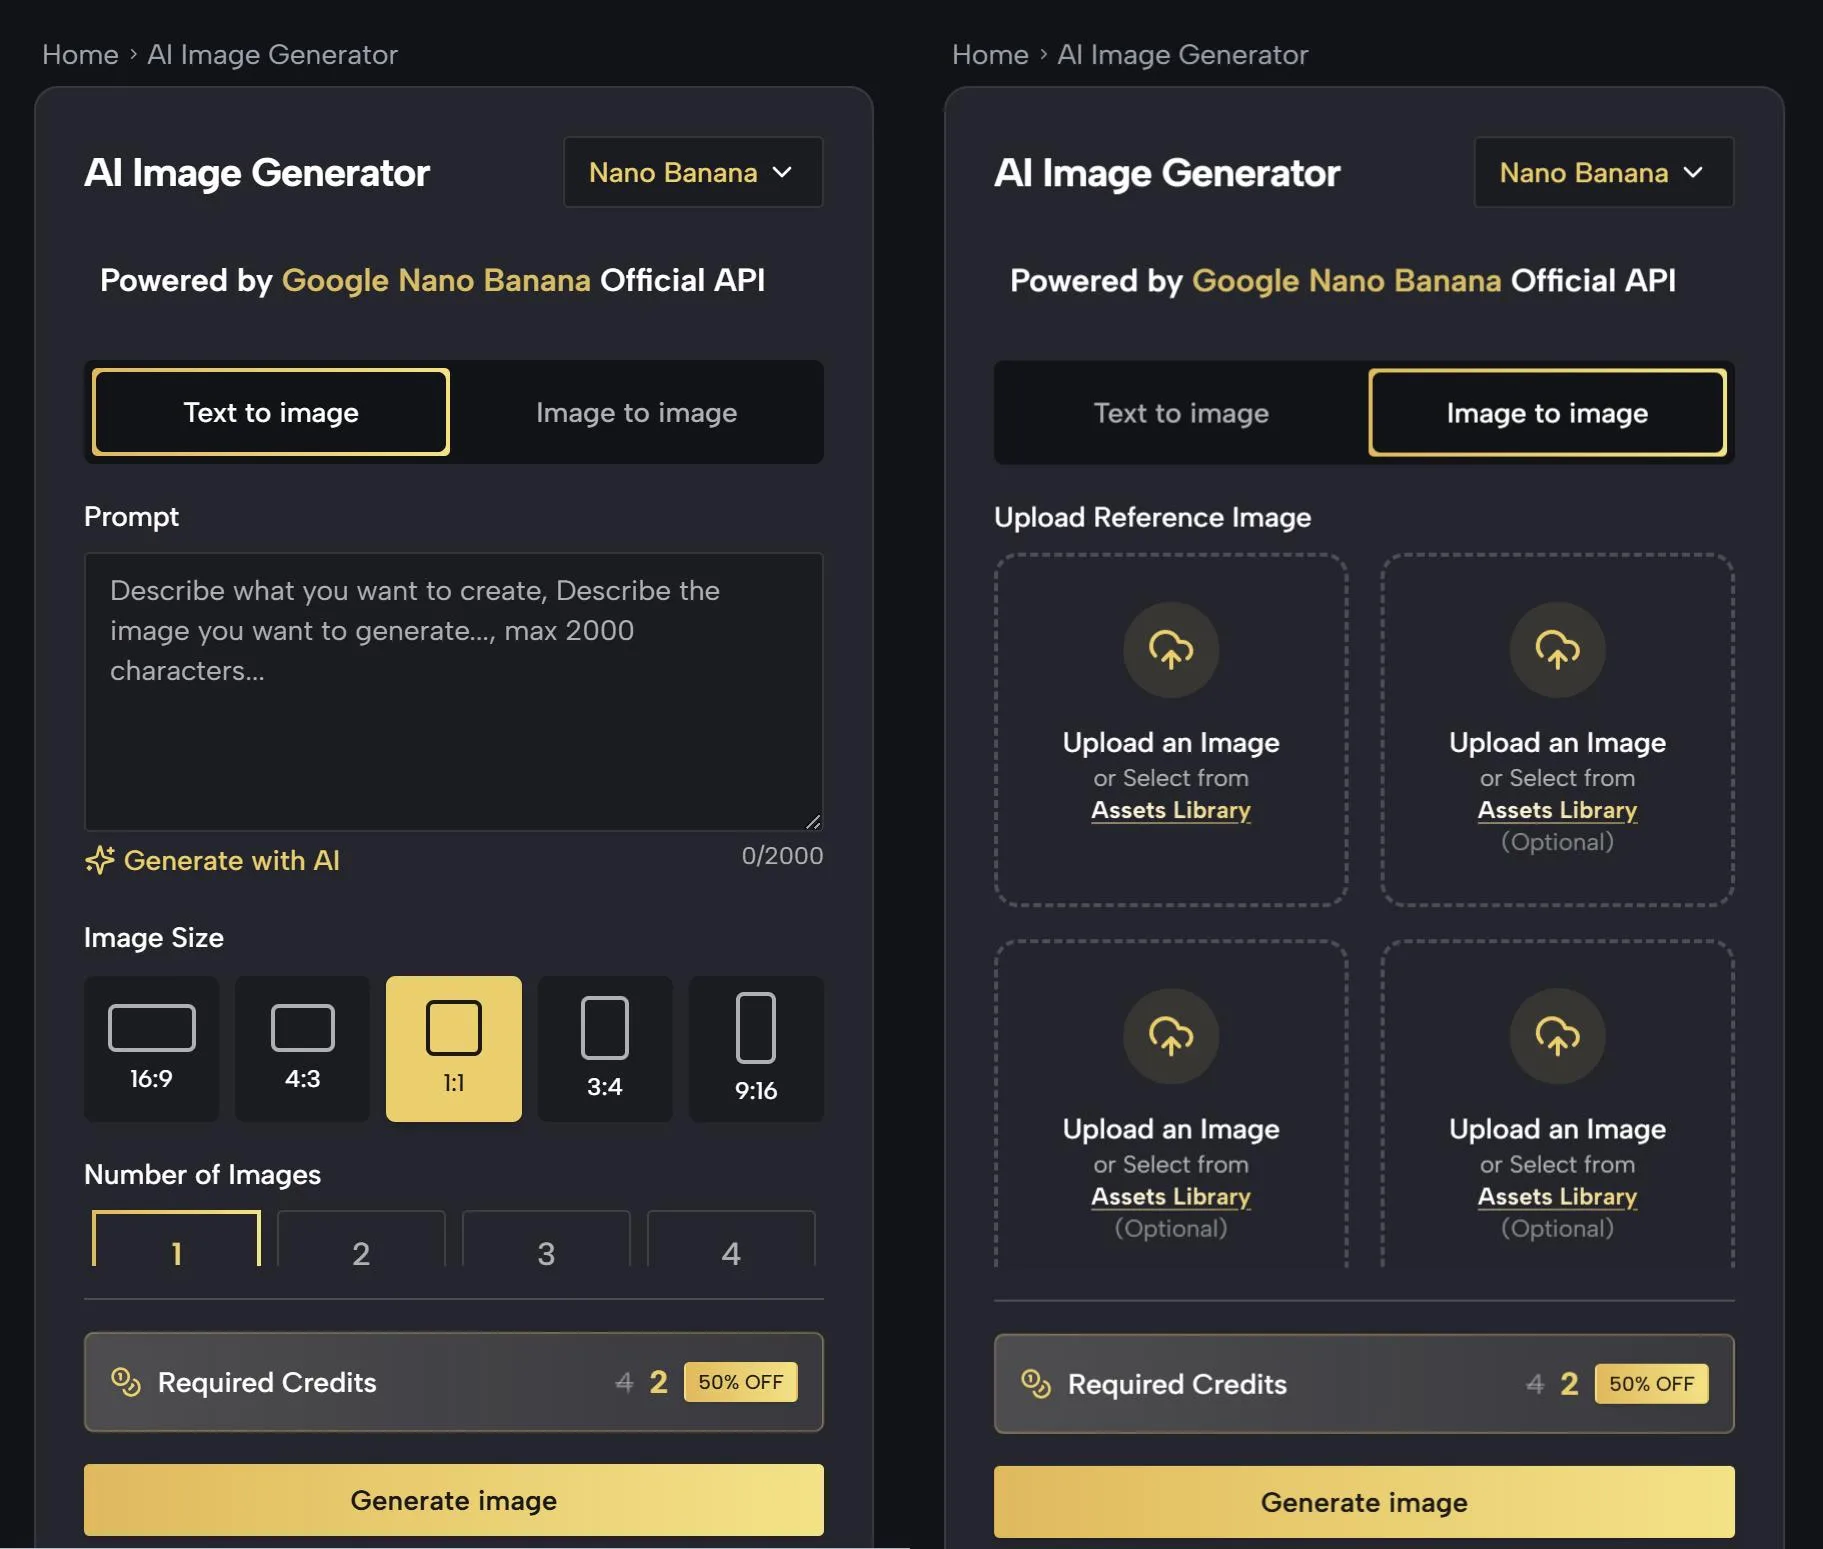Switch to Image to image tab in left panel
Viewport: 1823px width, 1549px height.
coord(637,412)
